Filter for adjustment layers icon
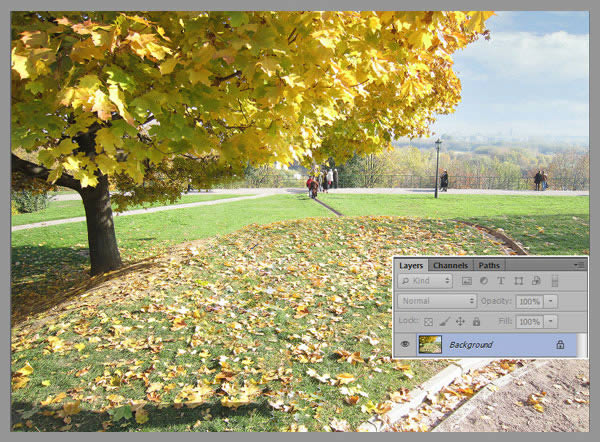 (484, 281)
